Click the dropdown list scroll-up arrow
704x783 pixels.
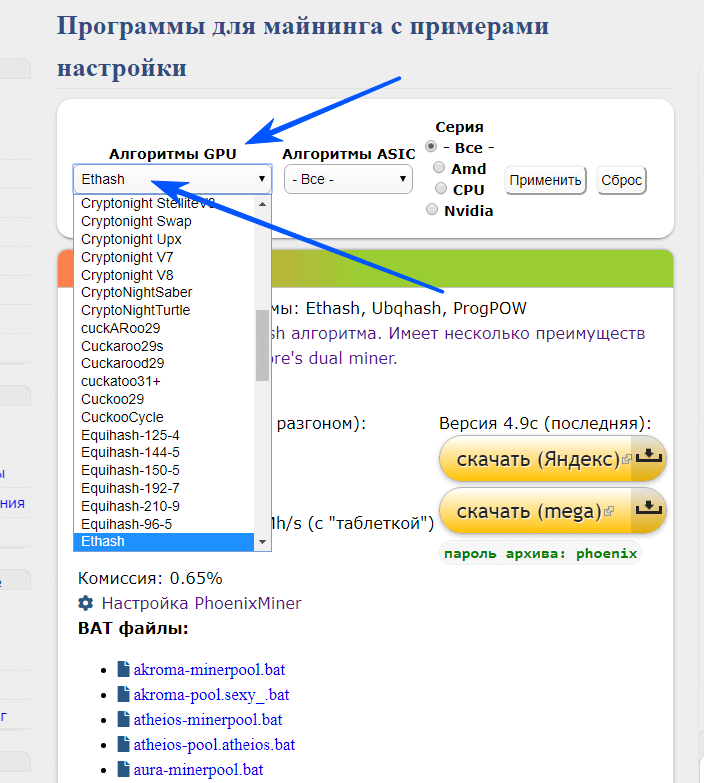click(x=262, y=204)
